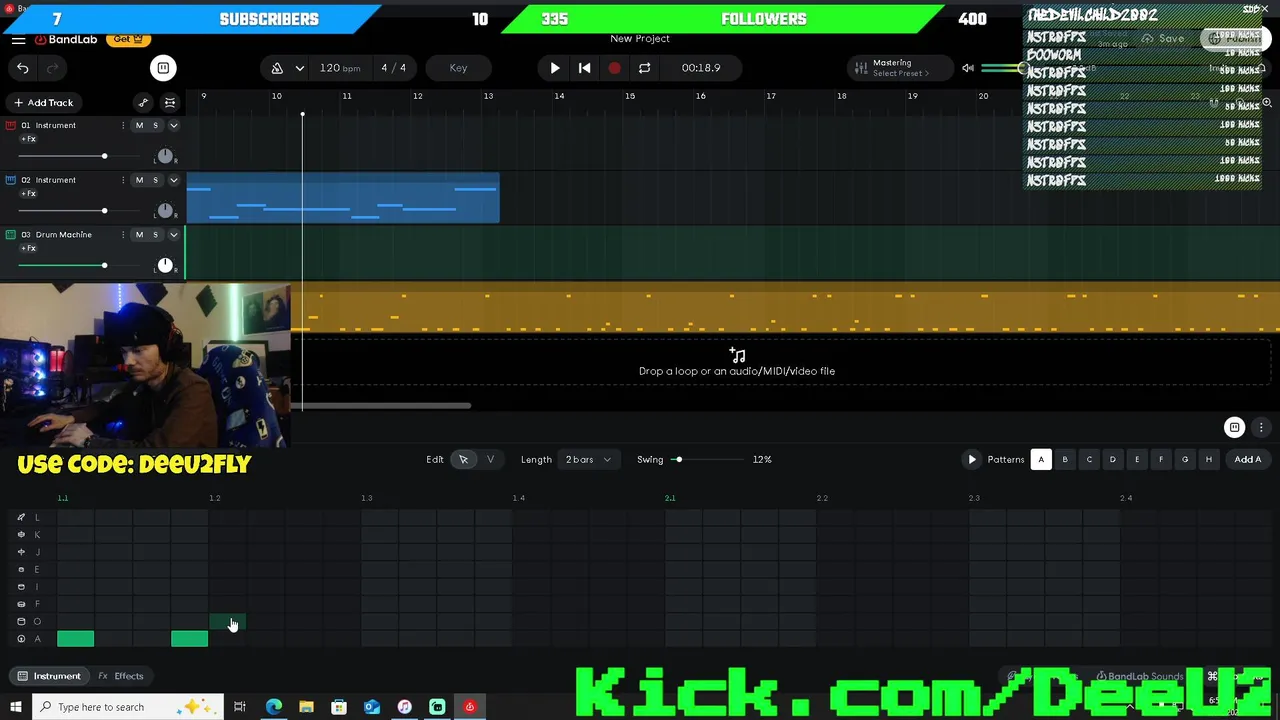The height and width of the screenshot is (720, 1280).
Task: Click the drum pad icon for row O
Action: pos(21,621)
